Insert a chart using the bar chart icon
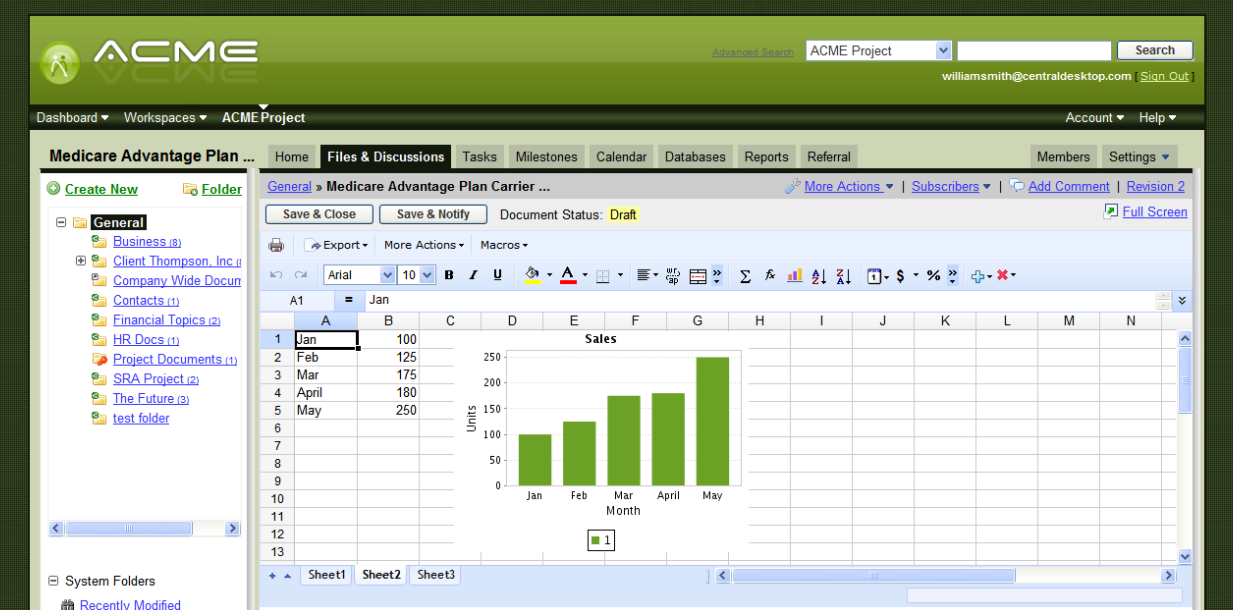Viewport: 1233px width, 610px height. click(x=795, y=275)
